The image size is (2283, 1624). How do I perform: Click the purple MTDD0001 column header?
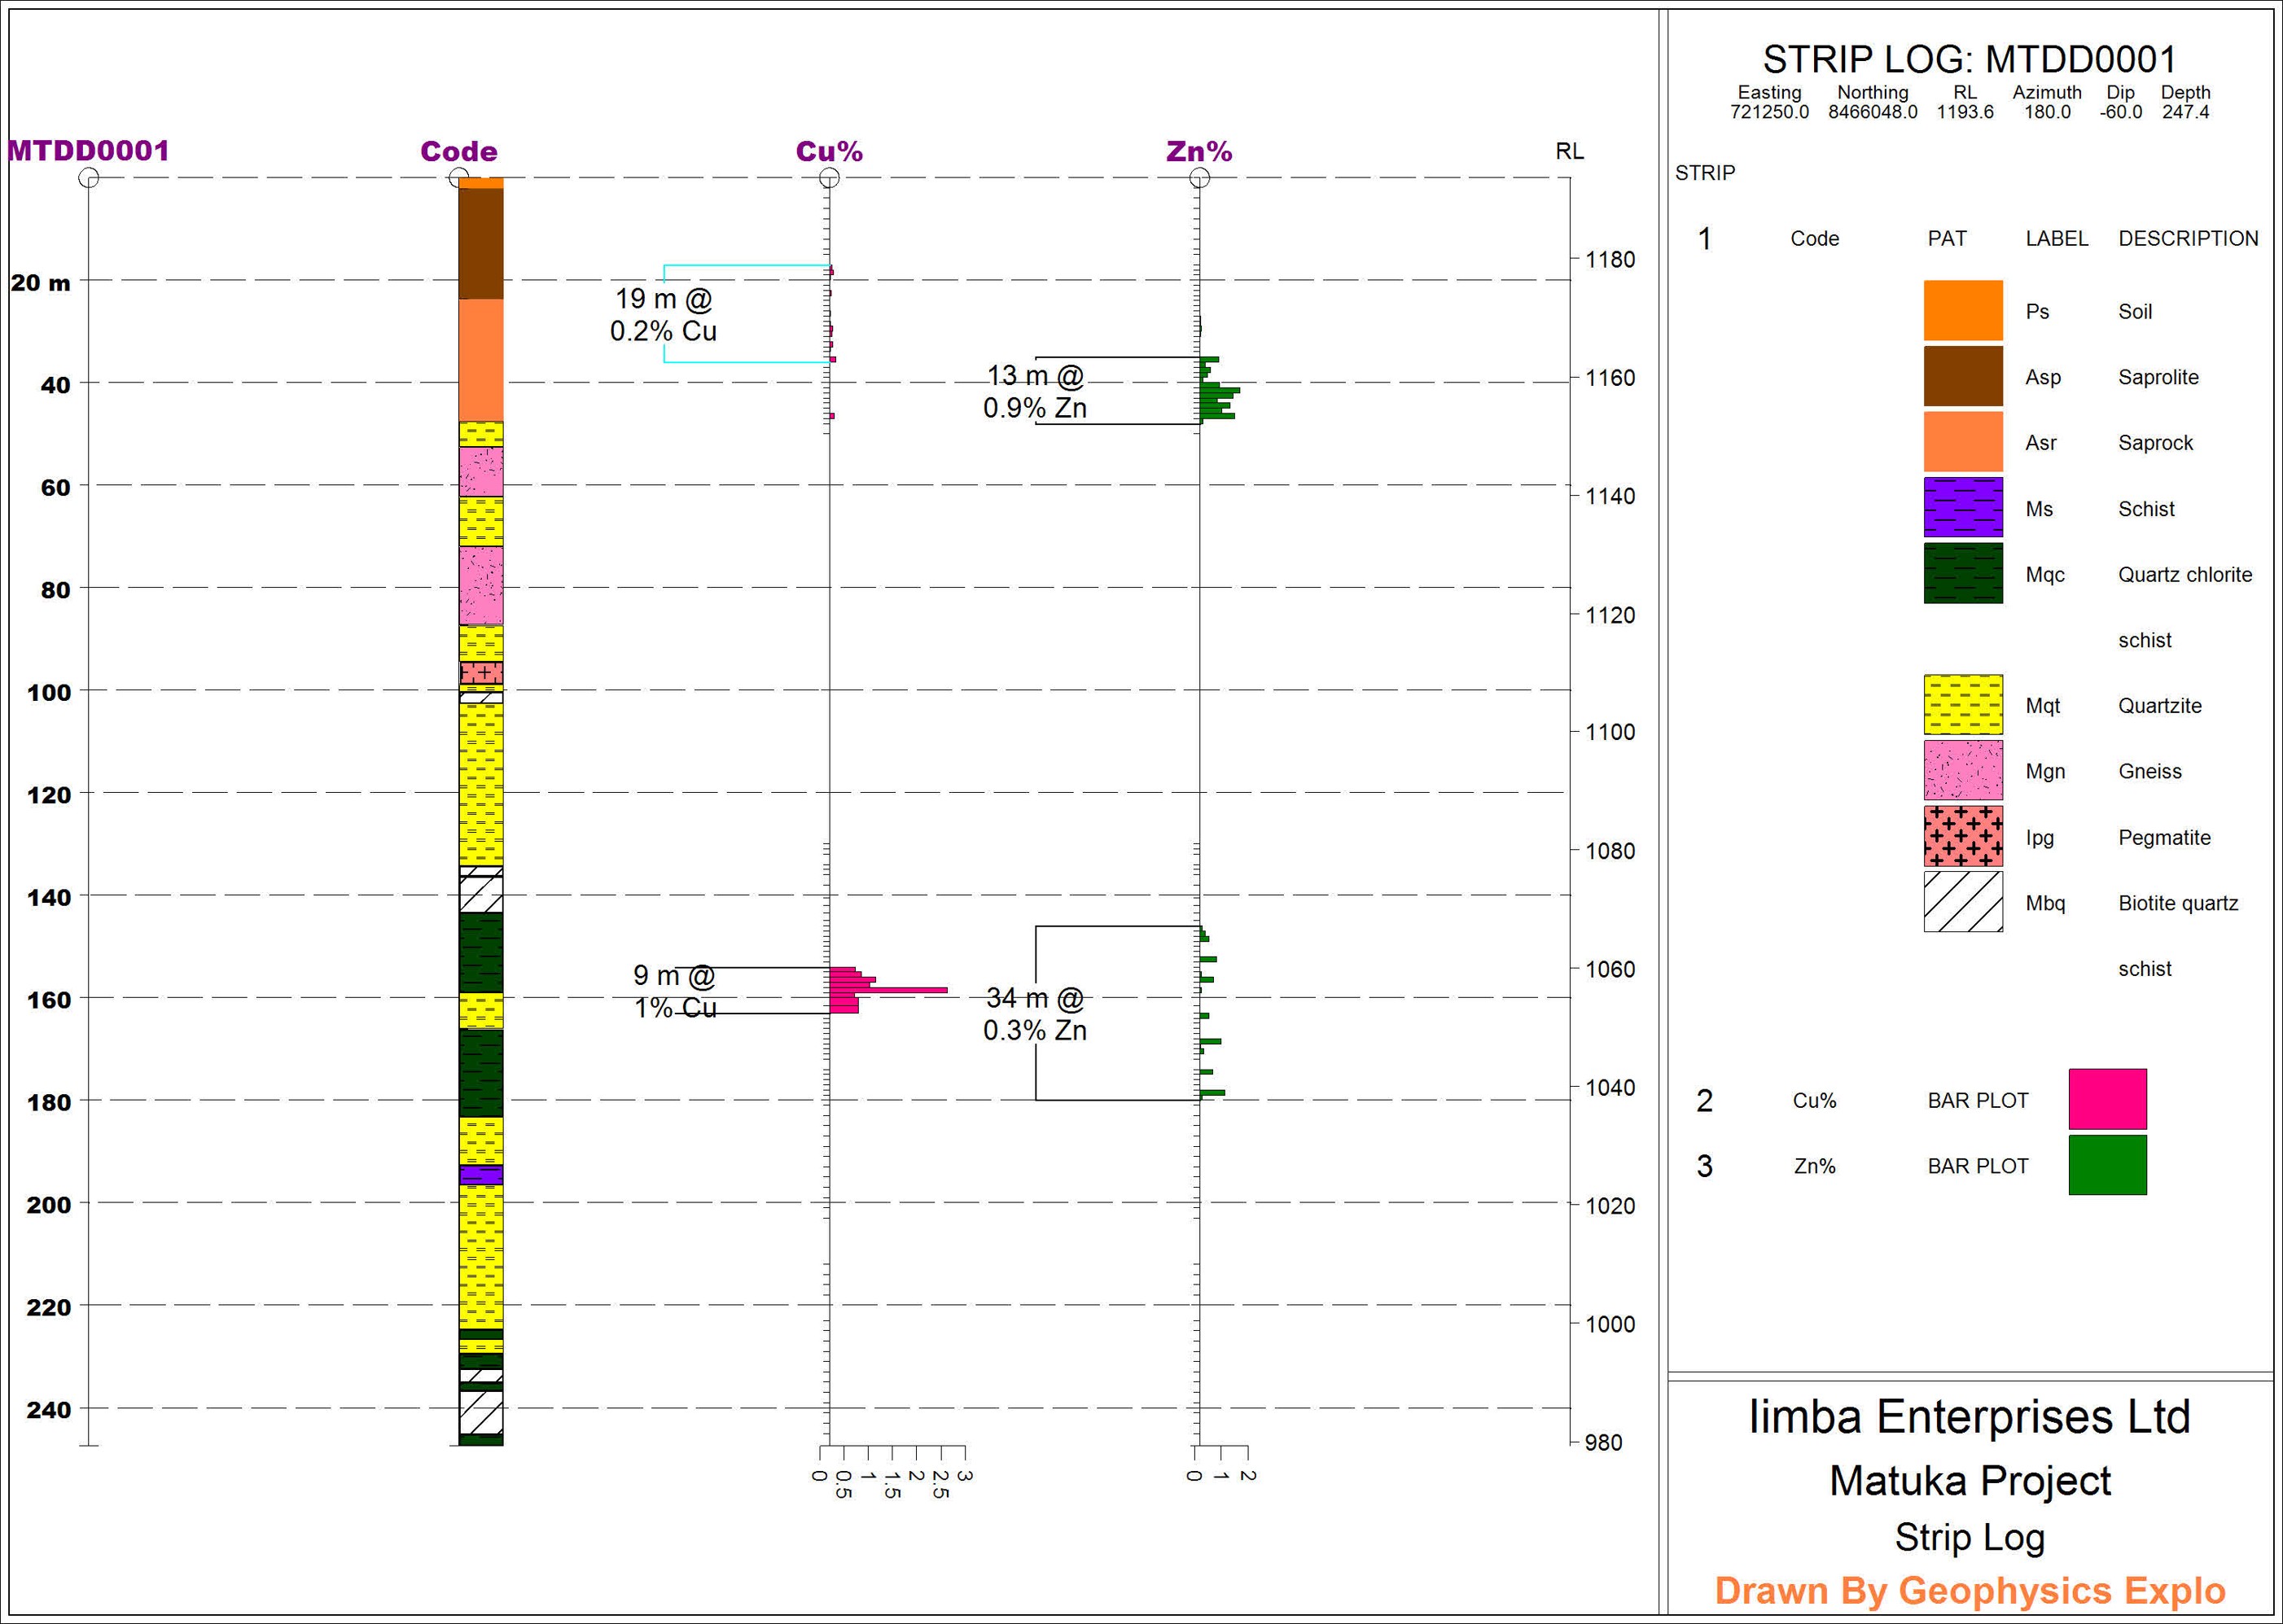point(89,151)
